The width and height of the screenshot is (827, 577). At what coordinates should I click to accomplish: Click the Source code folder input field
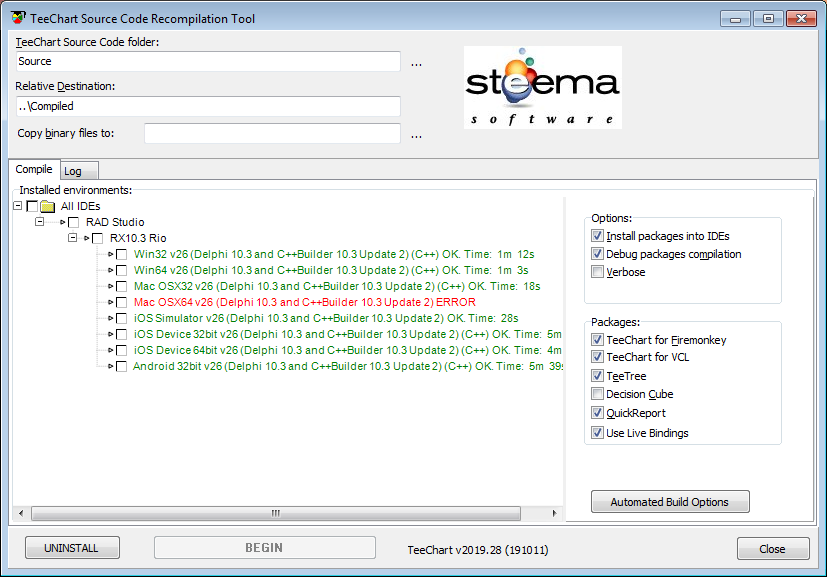(208, 61)
